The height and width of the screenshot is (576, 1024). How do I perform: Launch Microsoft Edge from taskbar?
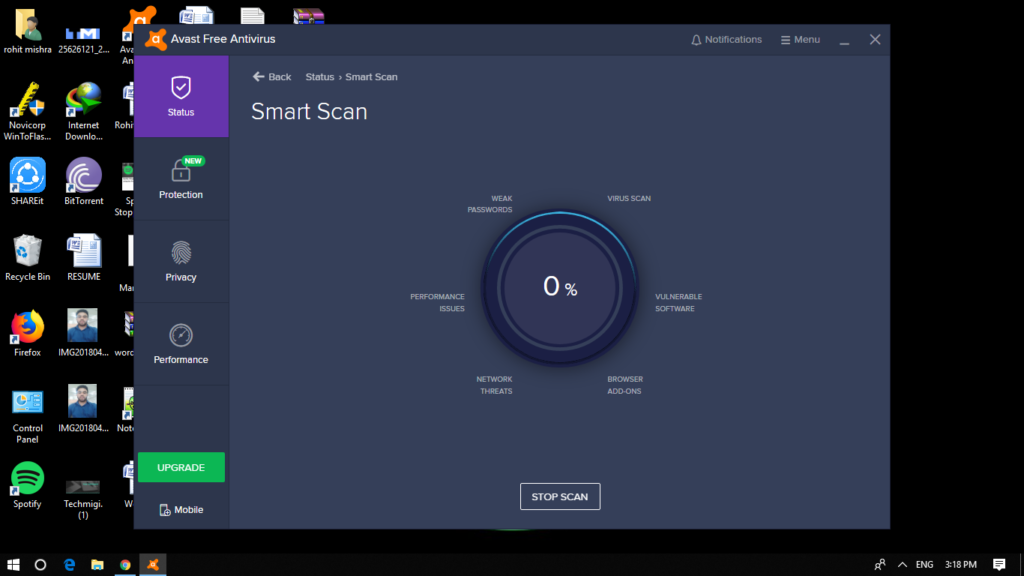69,564
